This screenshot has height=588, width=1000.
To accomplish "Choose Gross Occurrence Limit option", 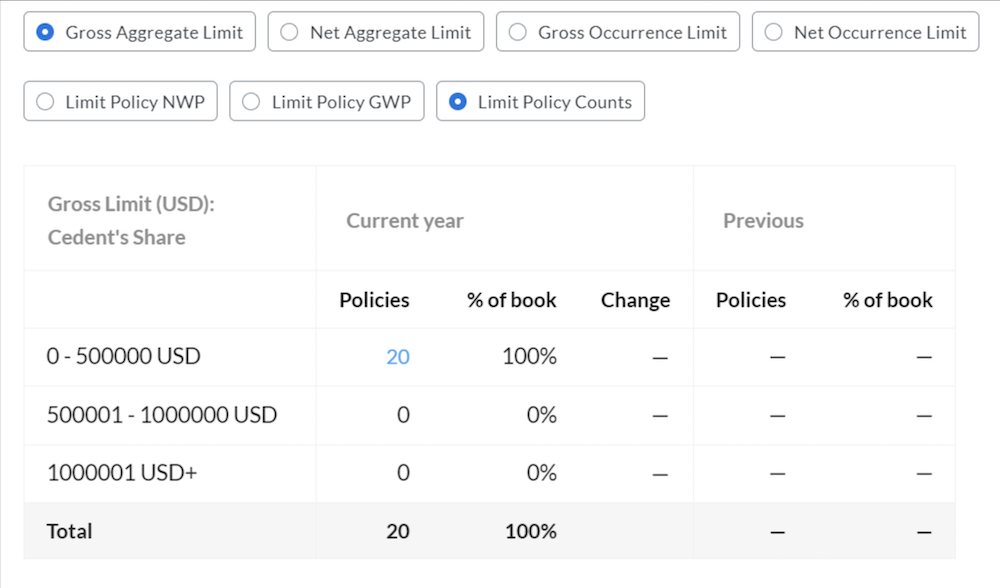I will click(618, 32).
